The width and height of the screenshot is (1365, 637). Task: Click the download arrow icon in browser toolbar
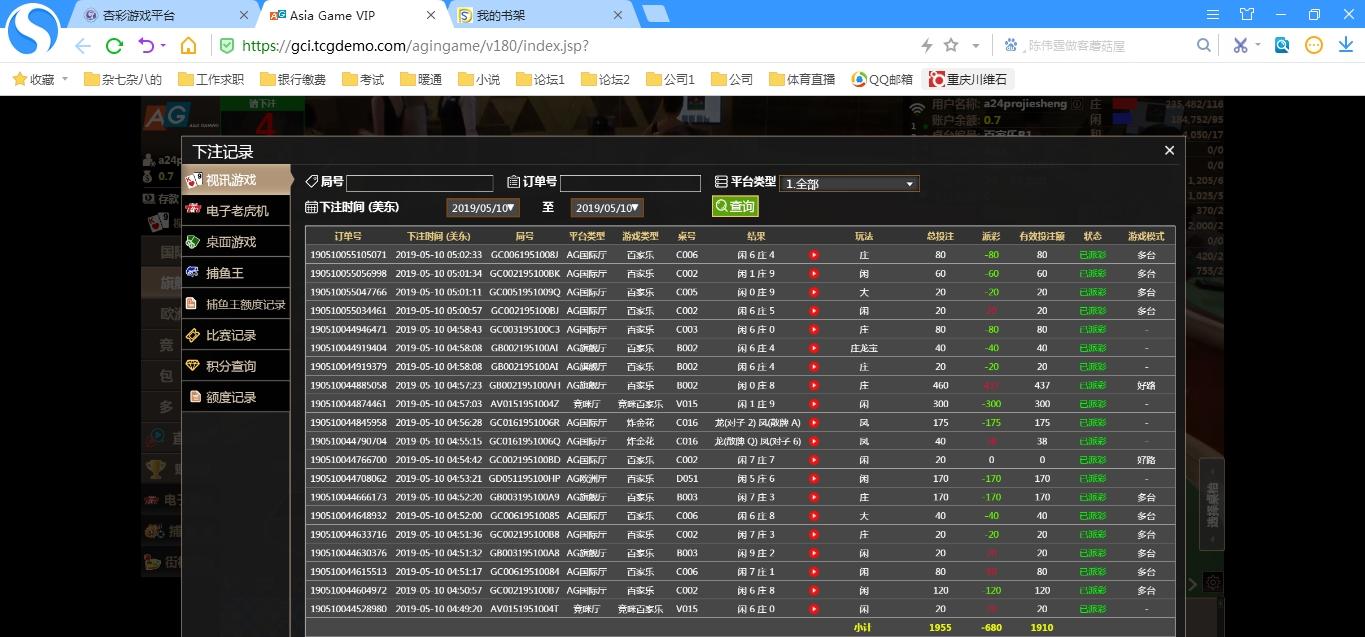pos(1345,46)
